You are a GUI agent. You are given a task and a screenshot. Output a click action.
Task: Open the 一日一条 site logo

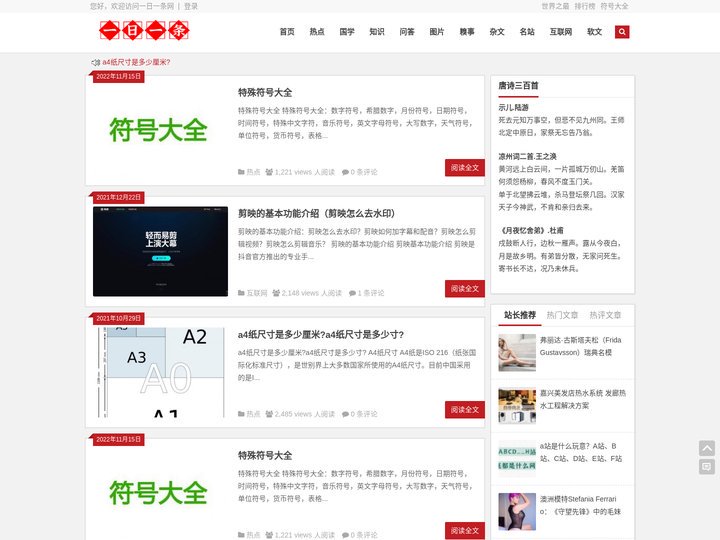pos(144,31)
